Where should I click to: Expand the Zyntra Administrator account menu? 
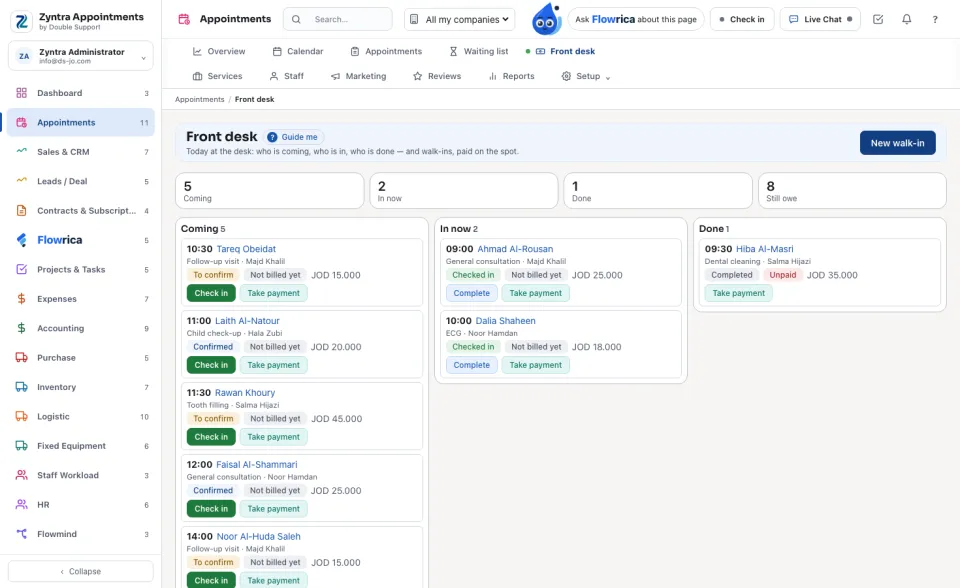coord(81,56)
